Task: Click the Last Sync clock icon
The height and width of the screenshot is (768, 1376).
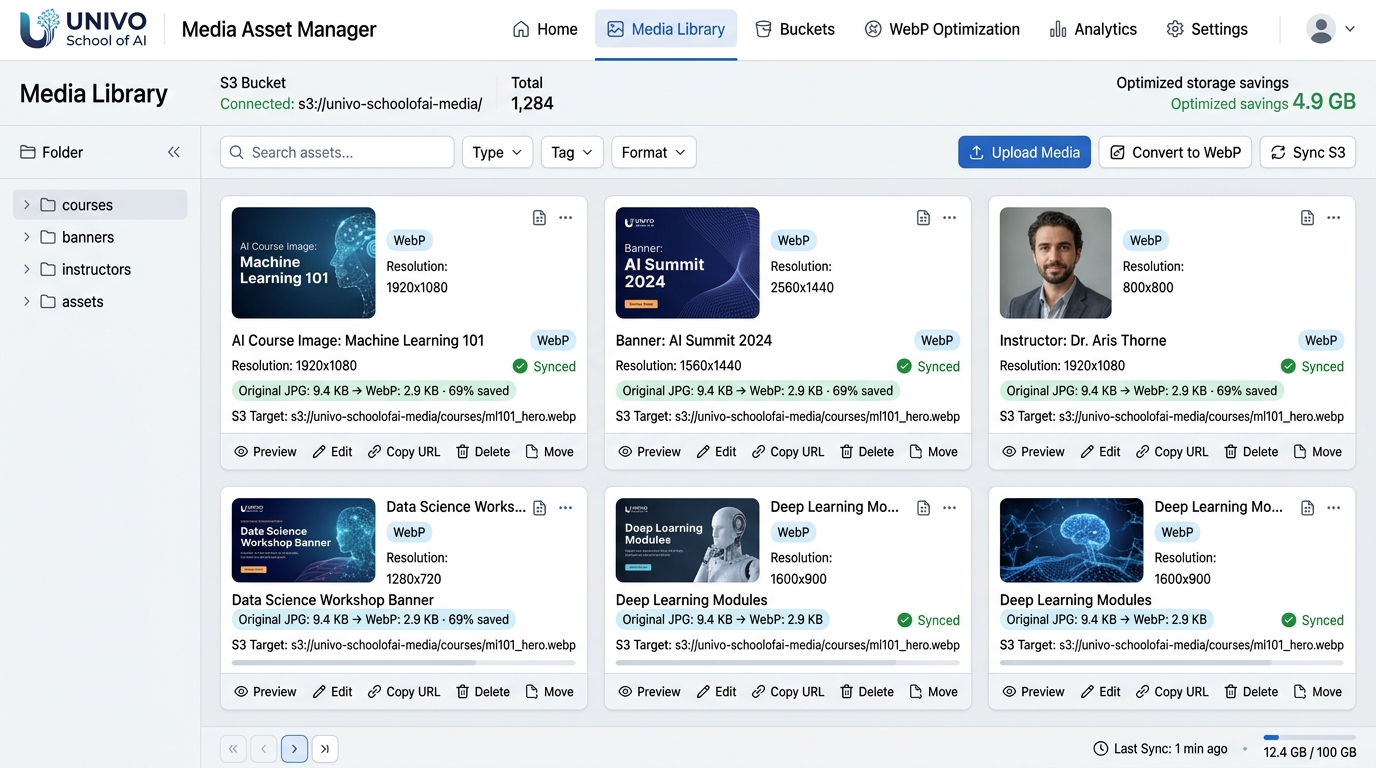Action: 1101,749
